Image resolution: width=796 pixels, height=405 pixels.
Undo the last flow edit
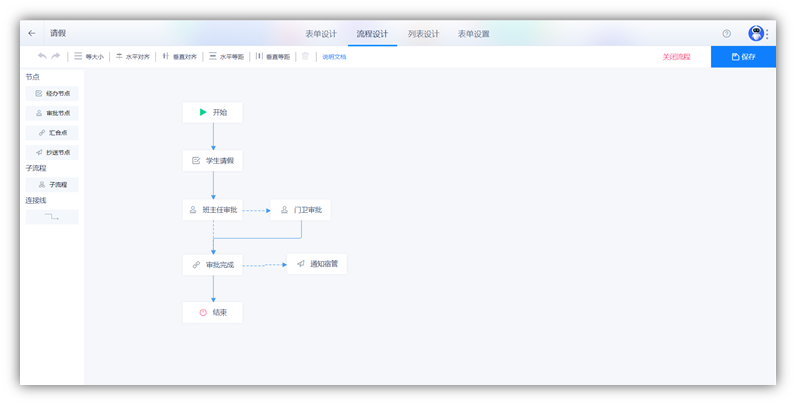click(42, 56)
